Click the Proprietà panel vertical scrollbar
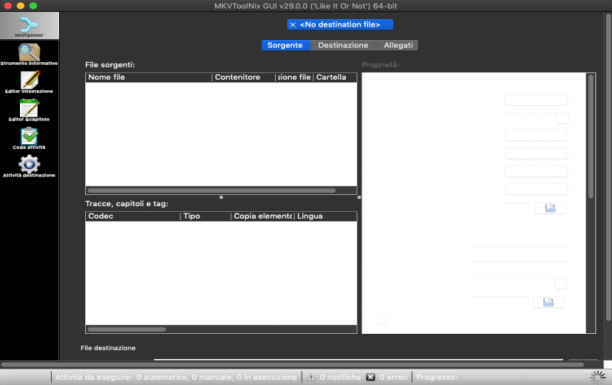The width and height of the screenshot is (612, 385). pos(591,137)
